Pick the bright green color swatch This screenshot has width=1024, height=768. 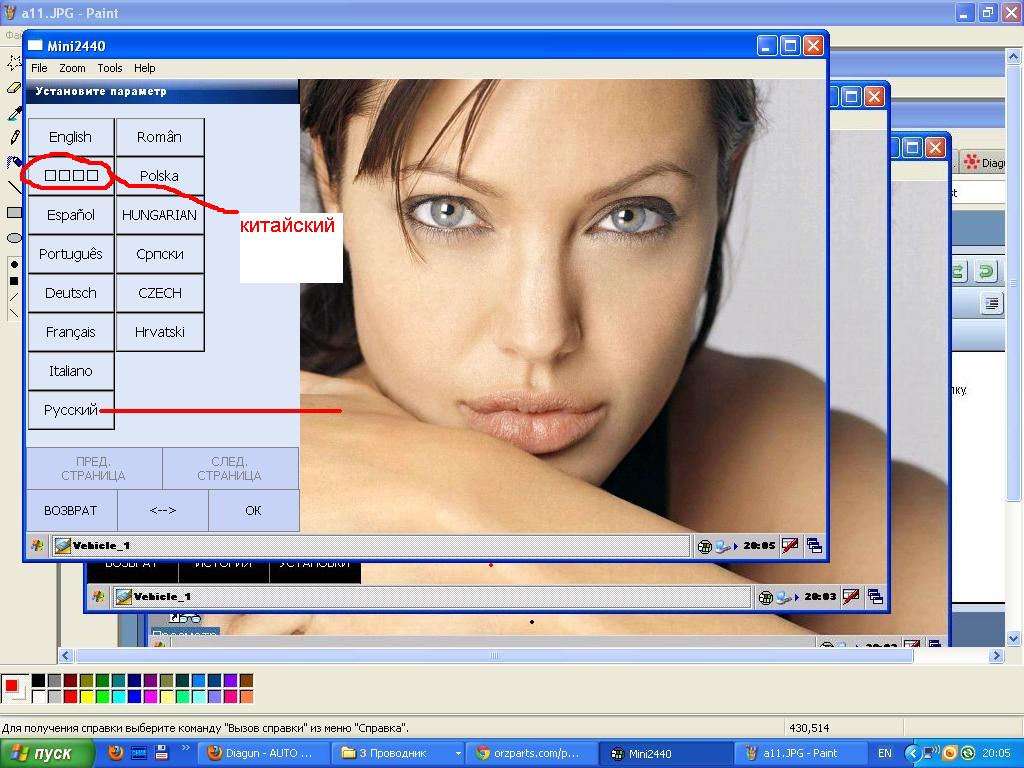pyautogui.click(x=103, y=697)
